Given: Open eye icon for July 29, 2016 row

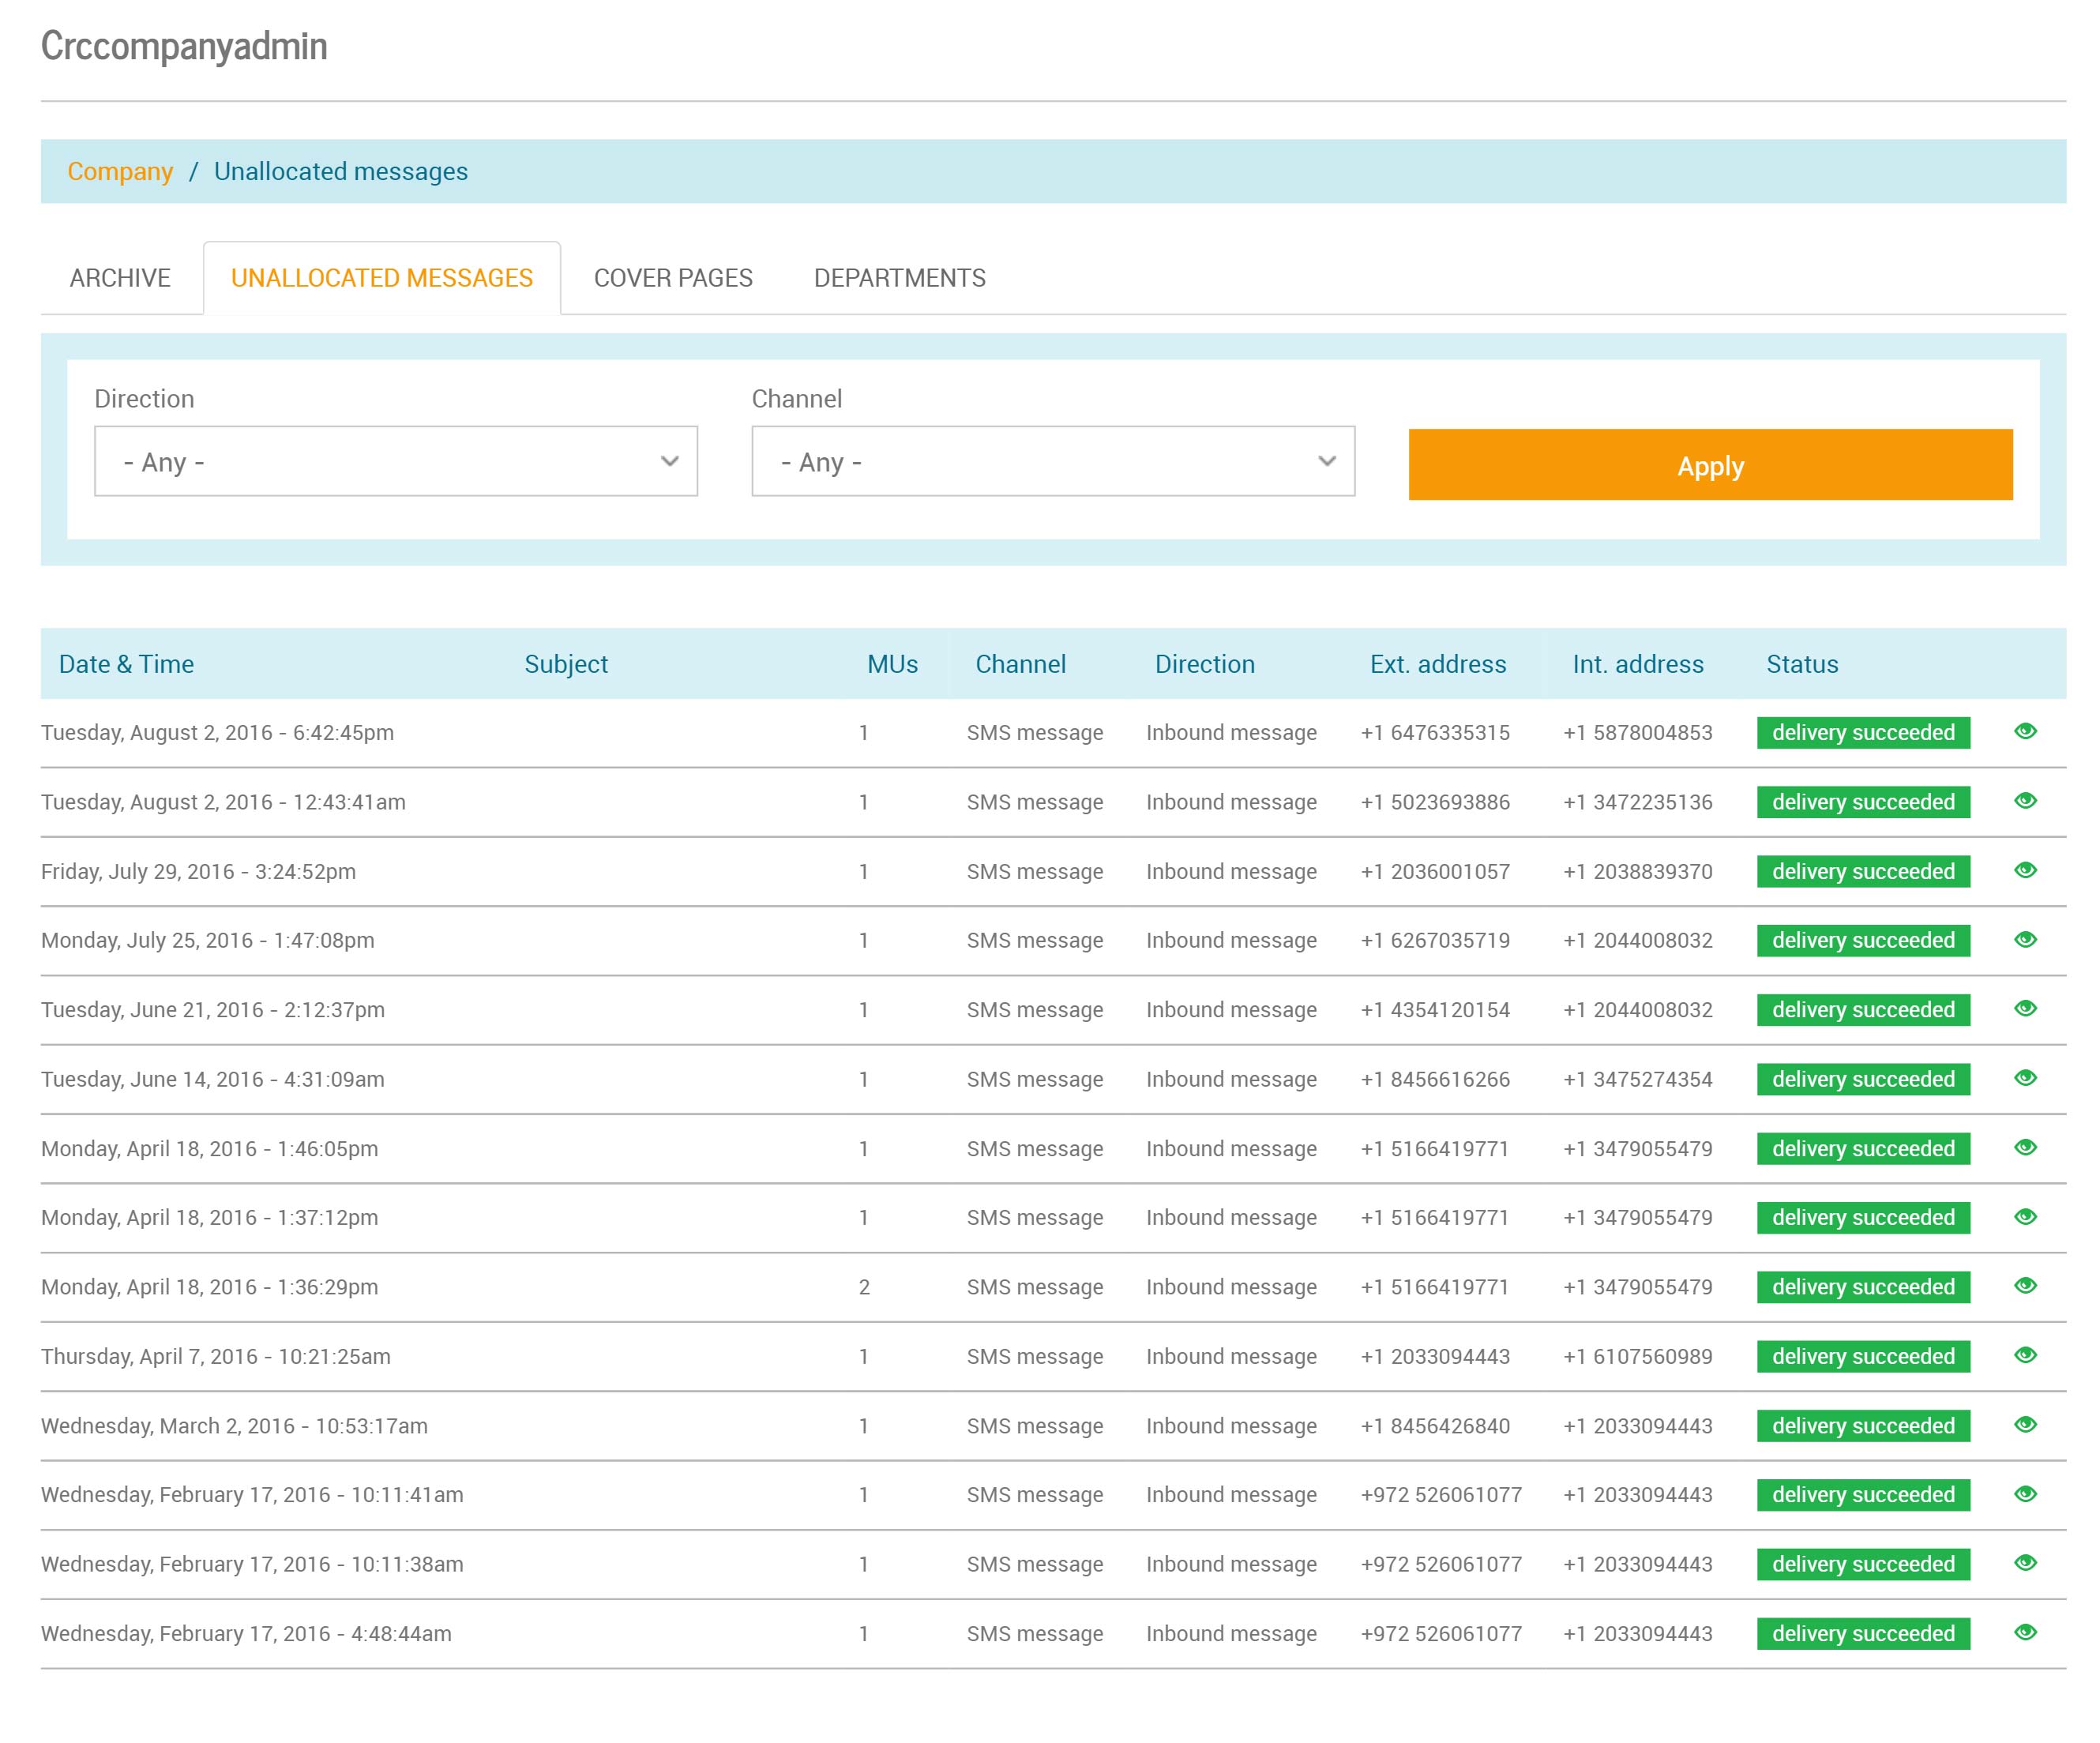Looking at the screenshot, I should point(2025,870).
